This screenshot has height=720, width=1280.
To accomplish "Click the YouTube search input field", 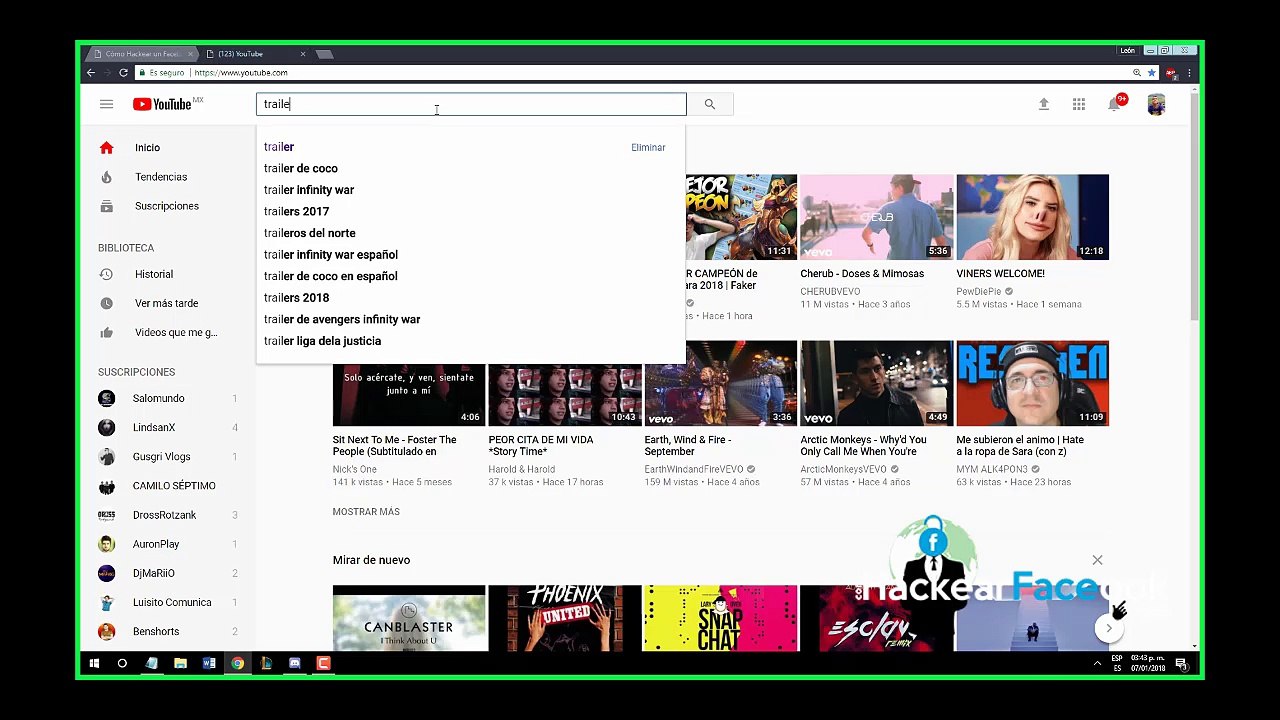I will click(471, 104).
